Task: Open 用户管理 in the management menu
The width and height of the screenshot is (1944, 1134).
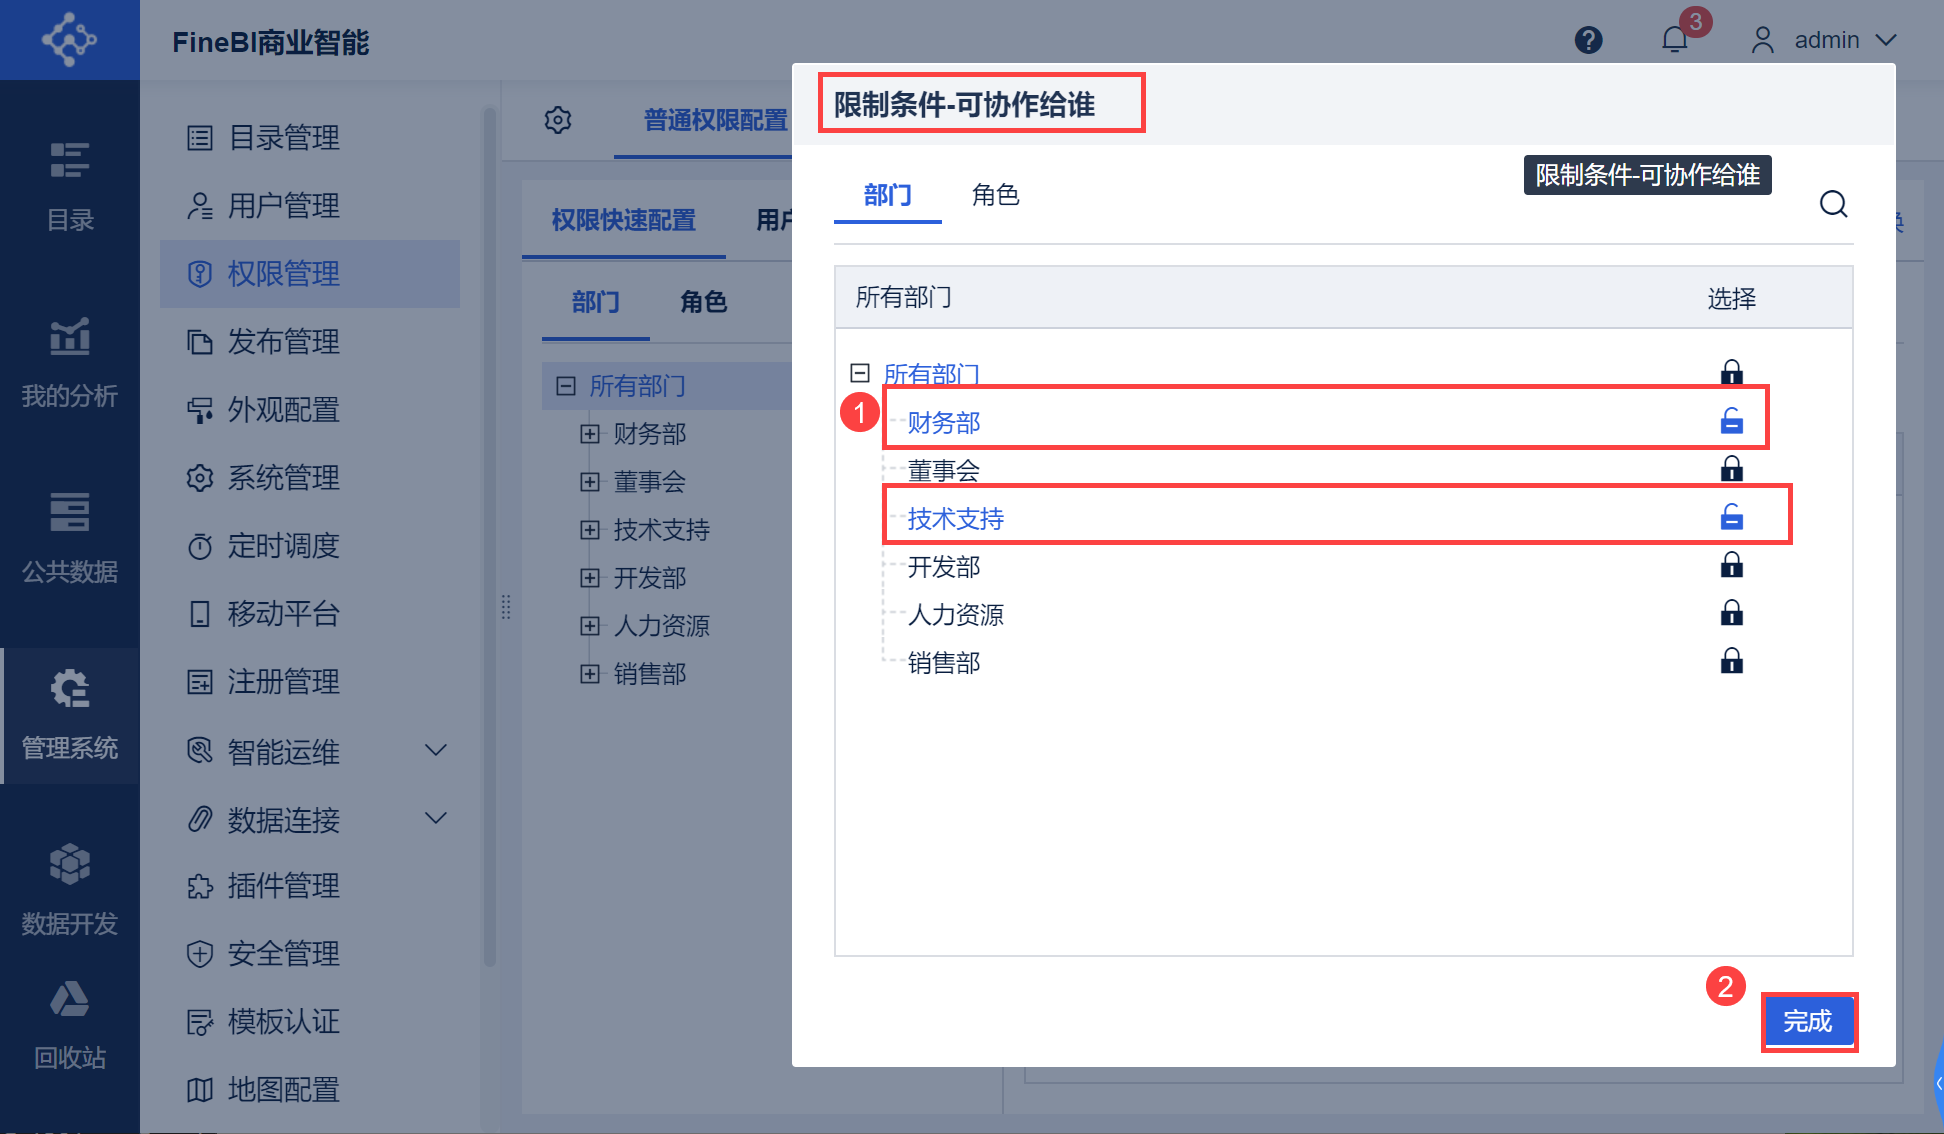Action: 283,205
